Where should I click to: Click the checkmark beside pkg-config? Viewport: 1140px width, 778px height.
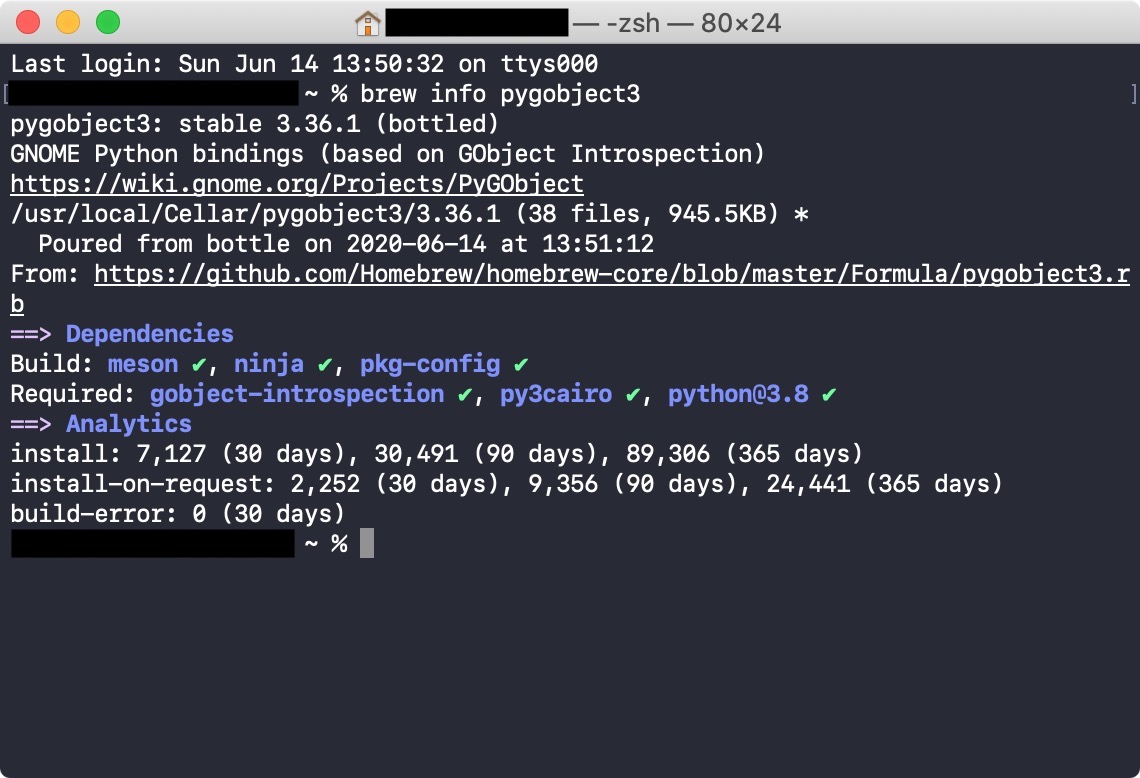521,364
